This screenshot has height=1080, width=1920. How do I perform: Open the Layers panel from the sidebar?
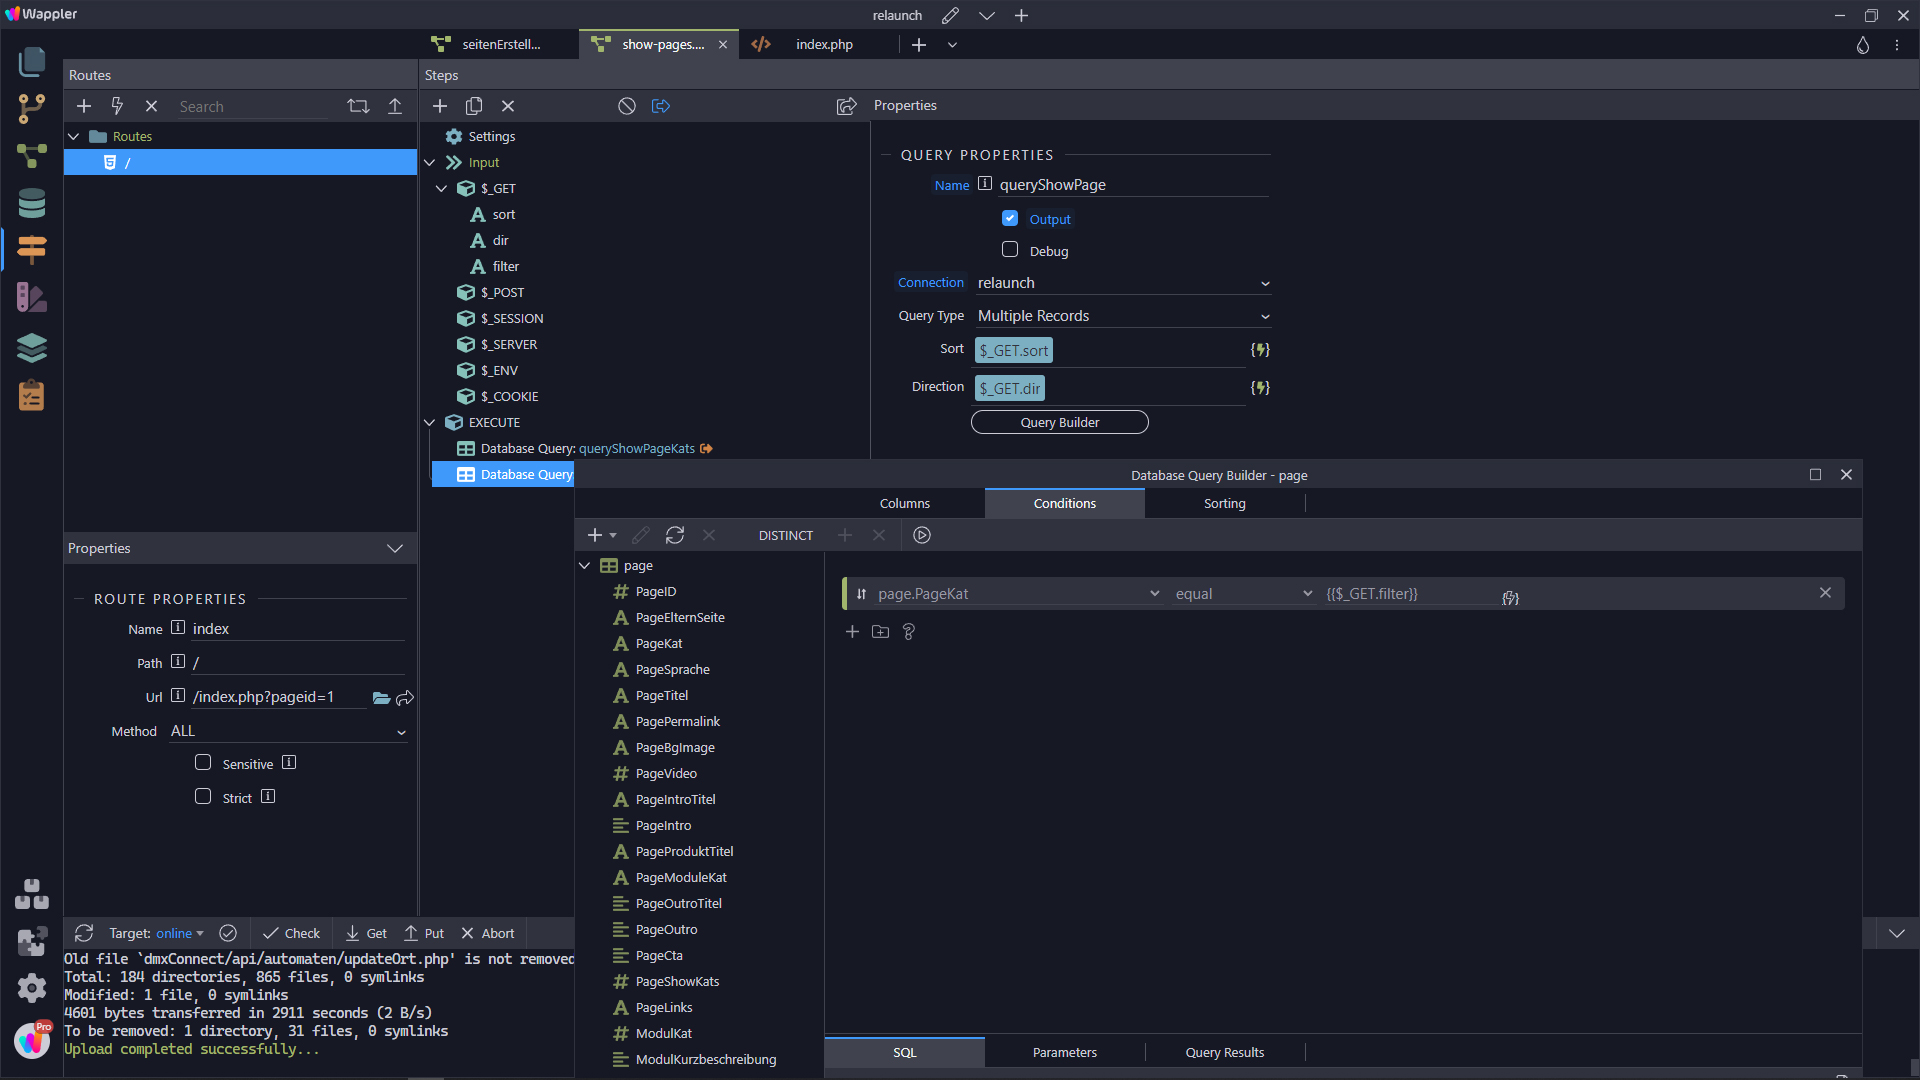click(32, 348)
